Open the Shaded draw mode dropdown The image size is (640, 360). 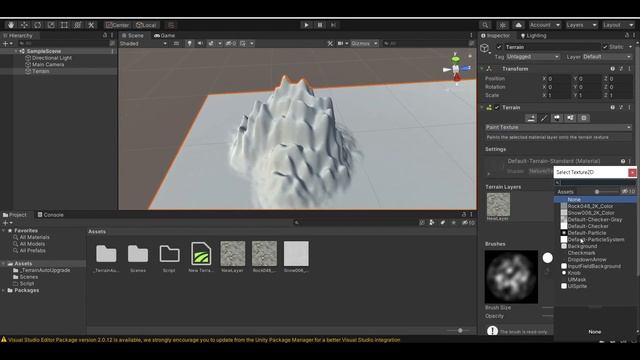tap(143, 43)
